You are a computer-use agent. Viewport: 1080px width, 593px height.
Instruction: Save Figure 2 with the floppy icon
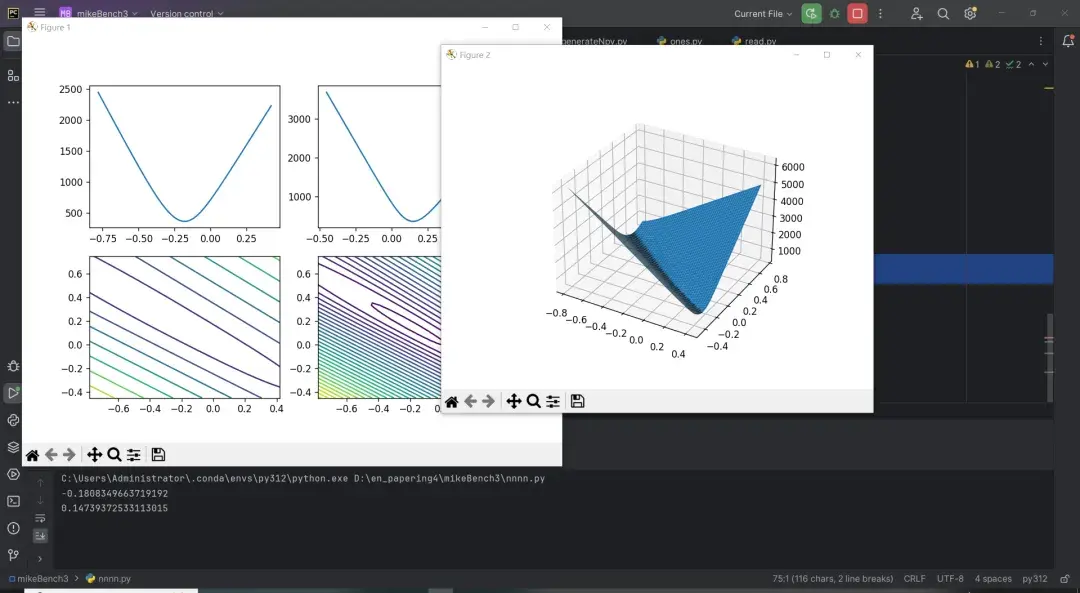click(x=578, y=402)
